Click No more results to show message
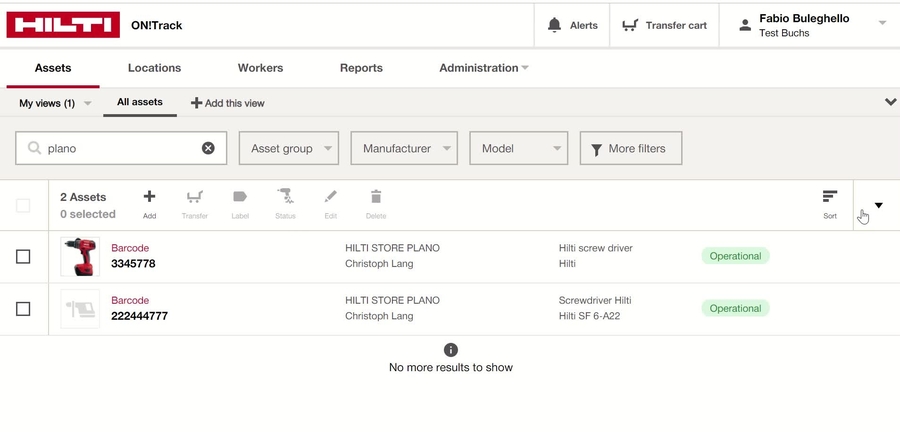900x432 pixels. click(x=451, y=367)
